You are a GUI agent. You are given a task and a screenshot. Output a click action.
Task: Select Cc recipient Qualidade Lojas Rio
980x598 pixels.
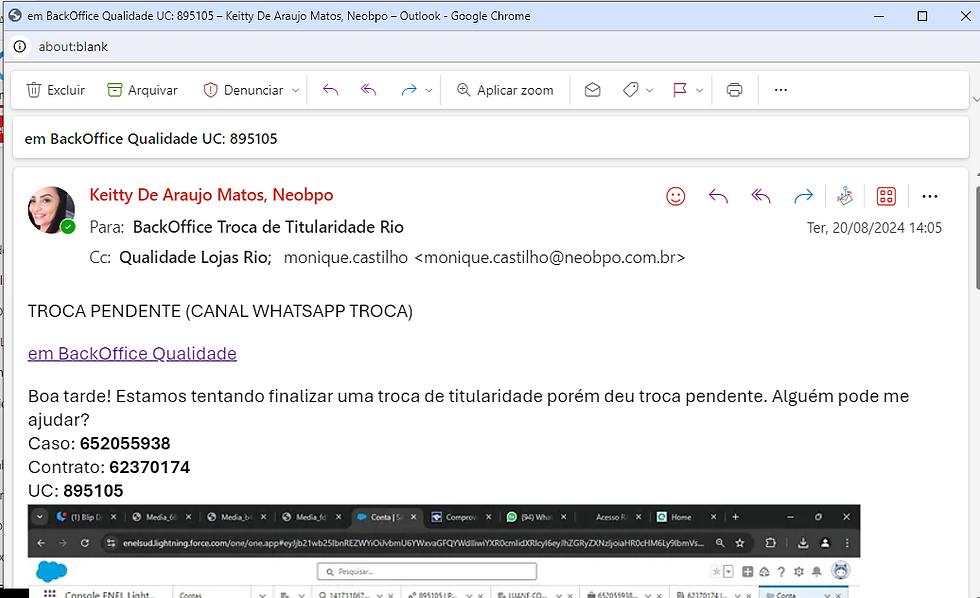[195, 257]
